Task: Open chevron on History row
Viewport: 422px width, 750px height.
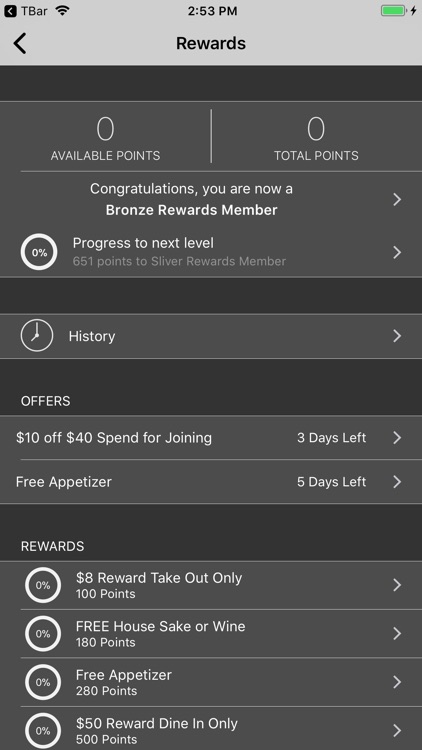Action: coord(397,336)
